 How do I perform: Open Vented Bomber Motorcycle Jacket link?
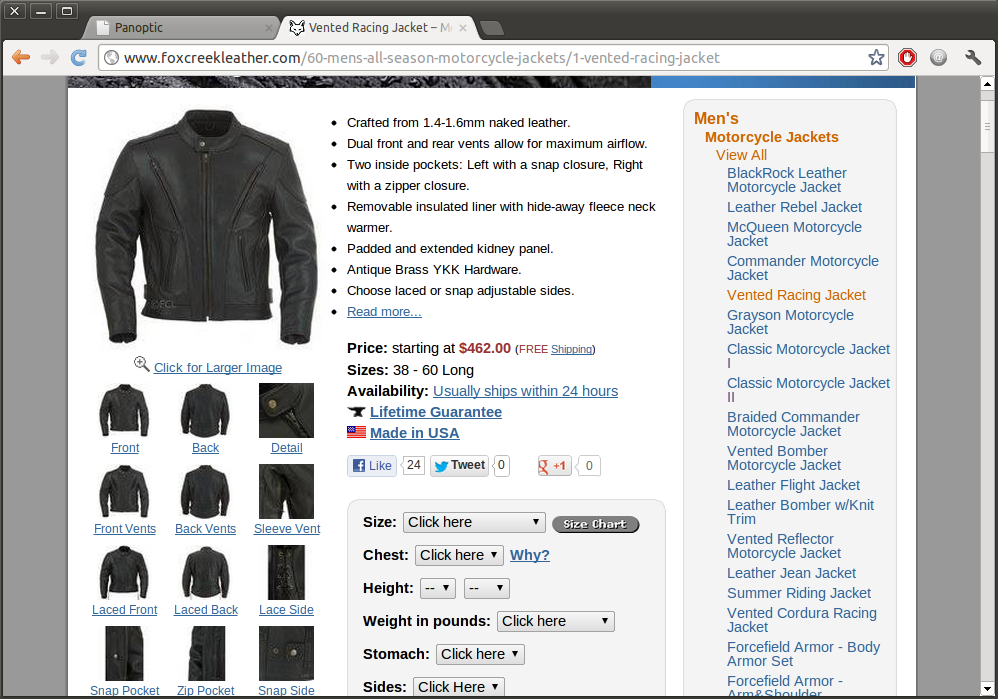(x=784, y=458)
